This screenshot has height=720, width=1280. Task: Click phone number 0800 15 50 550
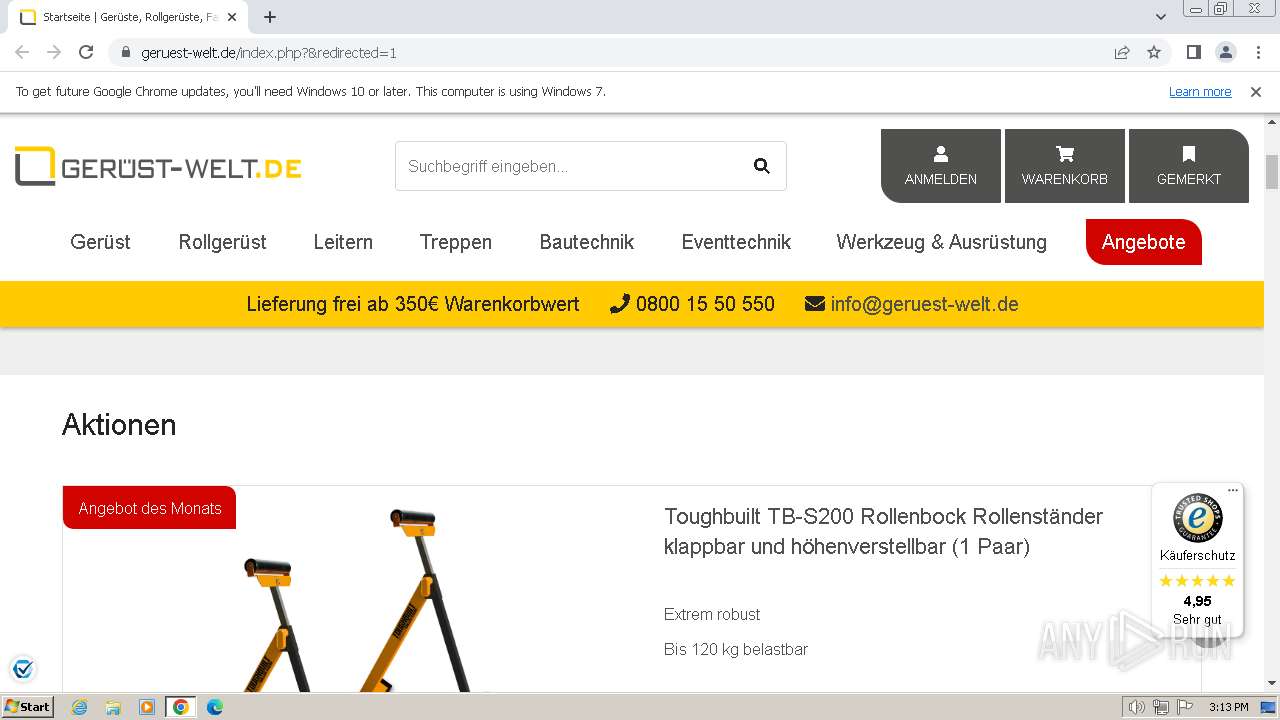point(705,304)
